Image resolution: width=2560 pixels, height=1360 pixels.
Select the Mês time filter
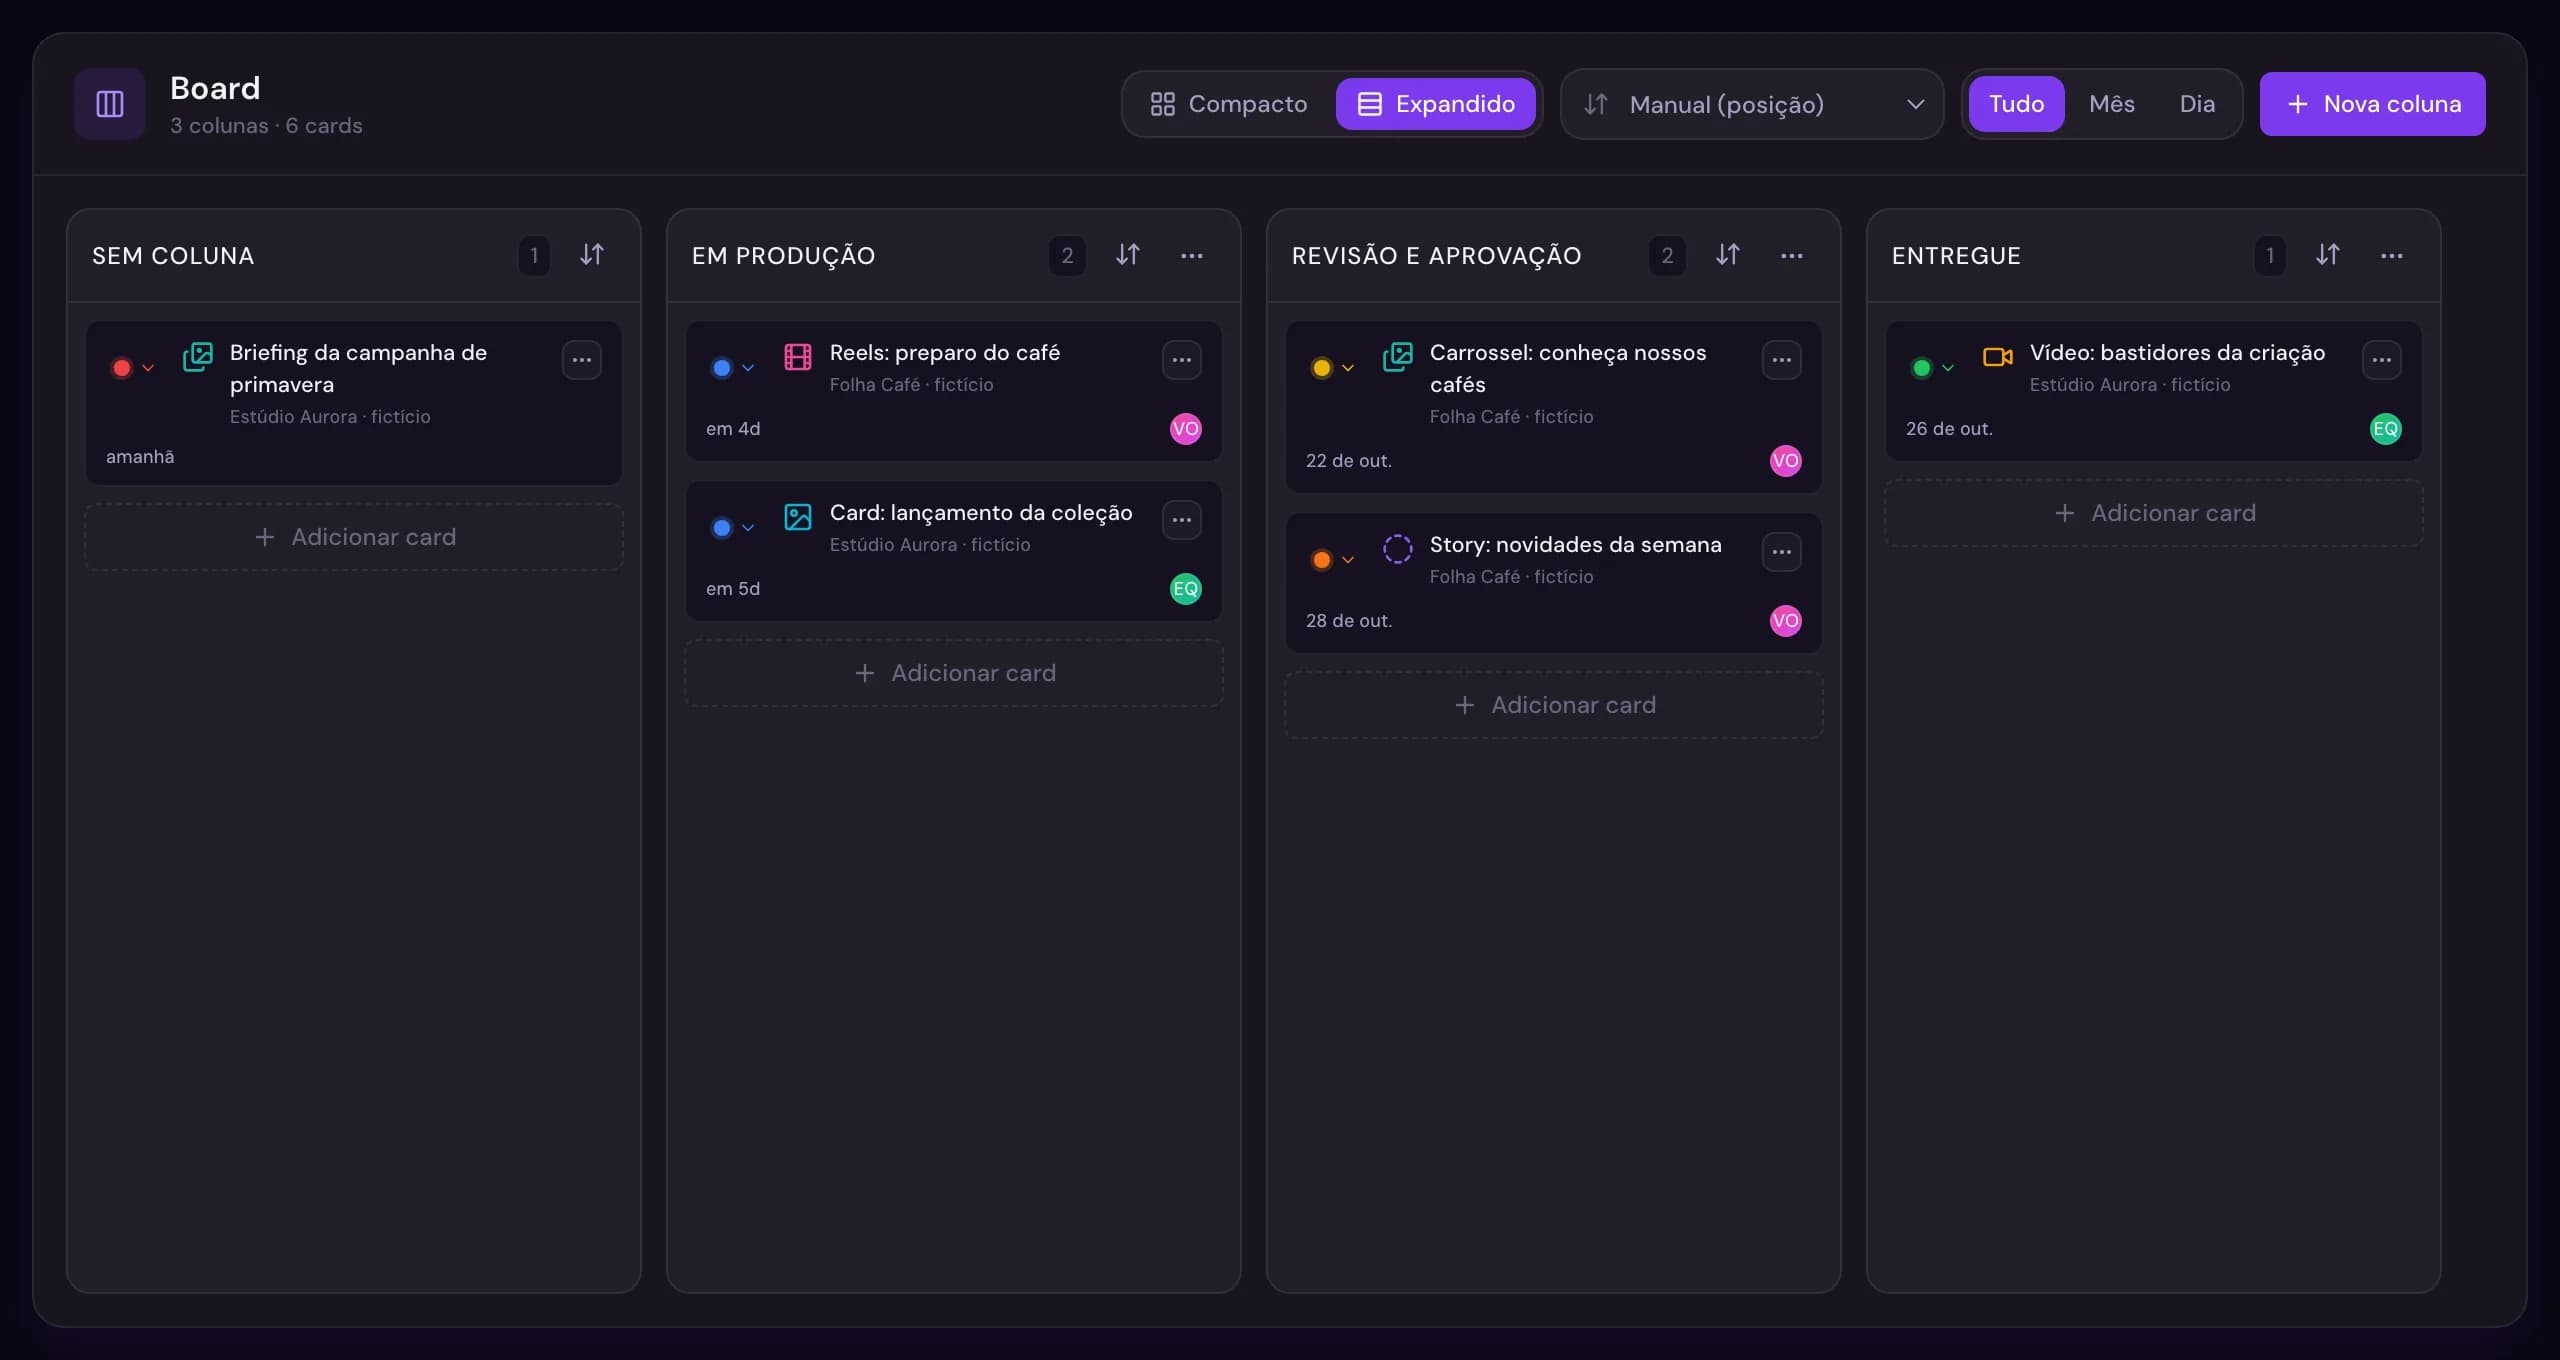coord(2112,104)
